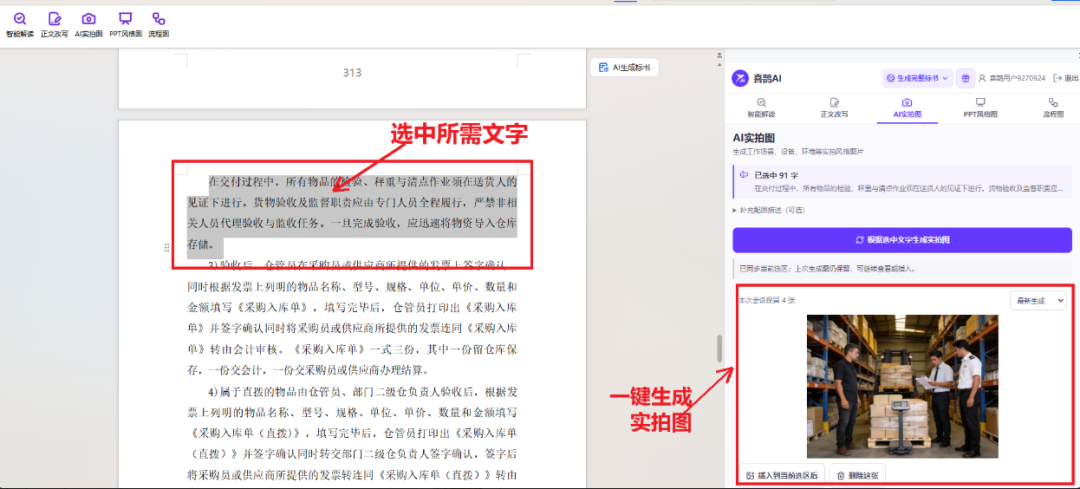Open user profile 喜鹊用户9270924

click(1012, 79)
